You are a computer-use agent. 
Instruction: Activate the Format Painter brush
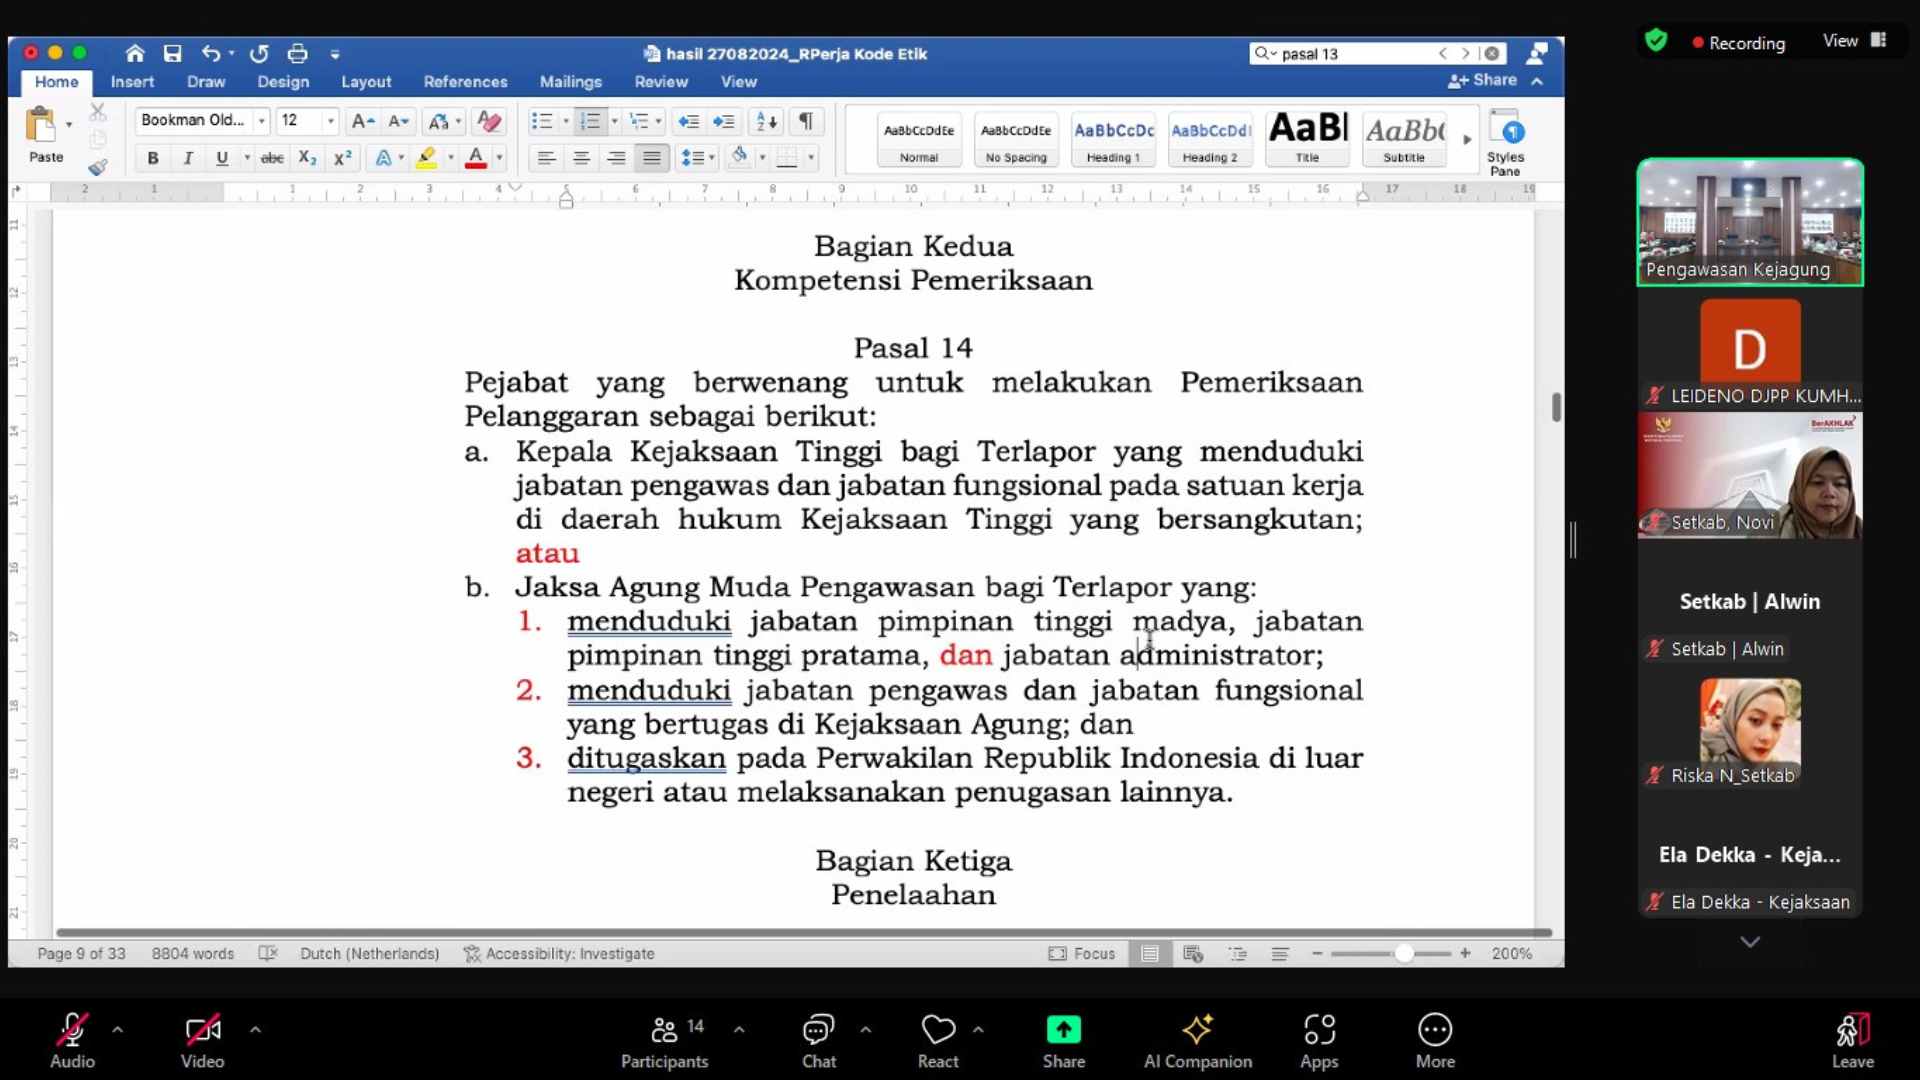pyautogui.click(x=97, y=167)
